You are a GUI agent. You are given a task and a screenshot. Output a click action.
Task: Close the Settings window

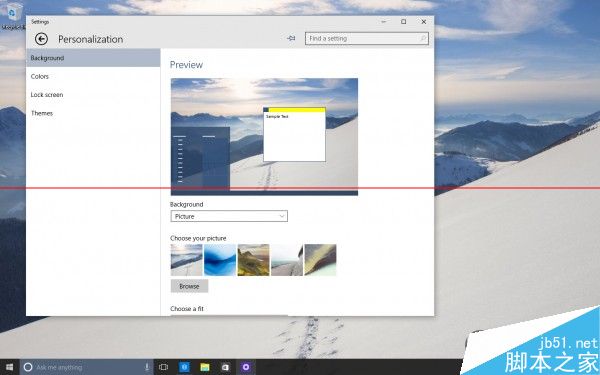tap(424, 22)
